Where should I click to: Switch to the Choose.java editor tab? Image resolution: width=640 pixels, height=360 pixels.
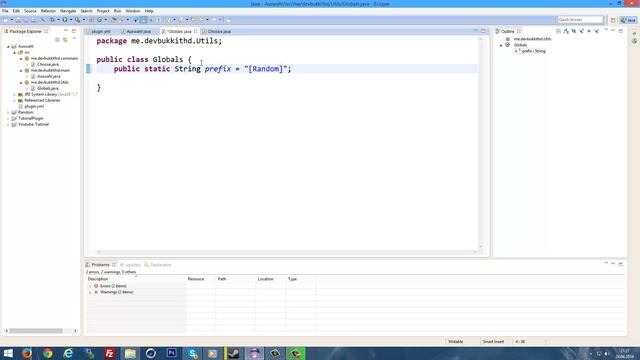(219, 31)
